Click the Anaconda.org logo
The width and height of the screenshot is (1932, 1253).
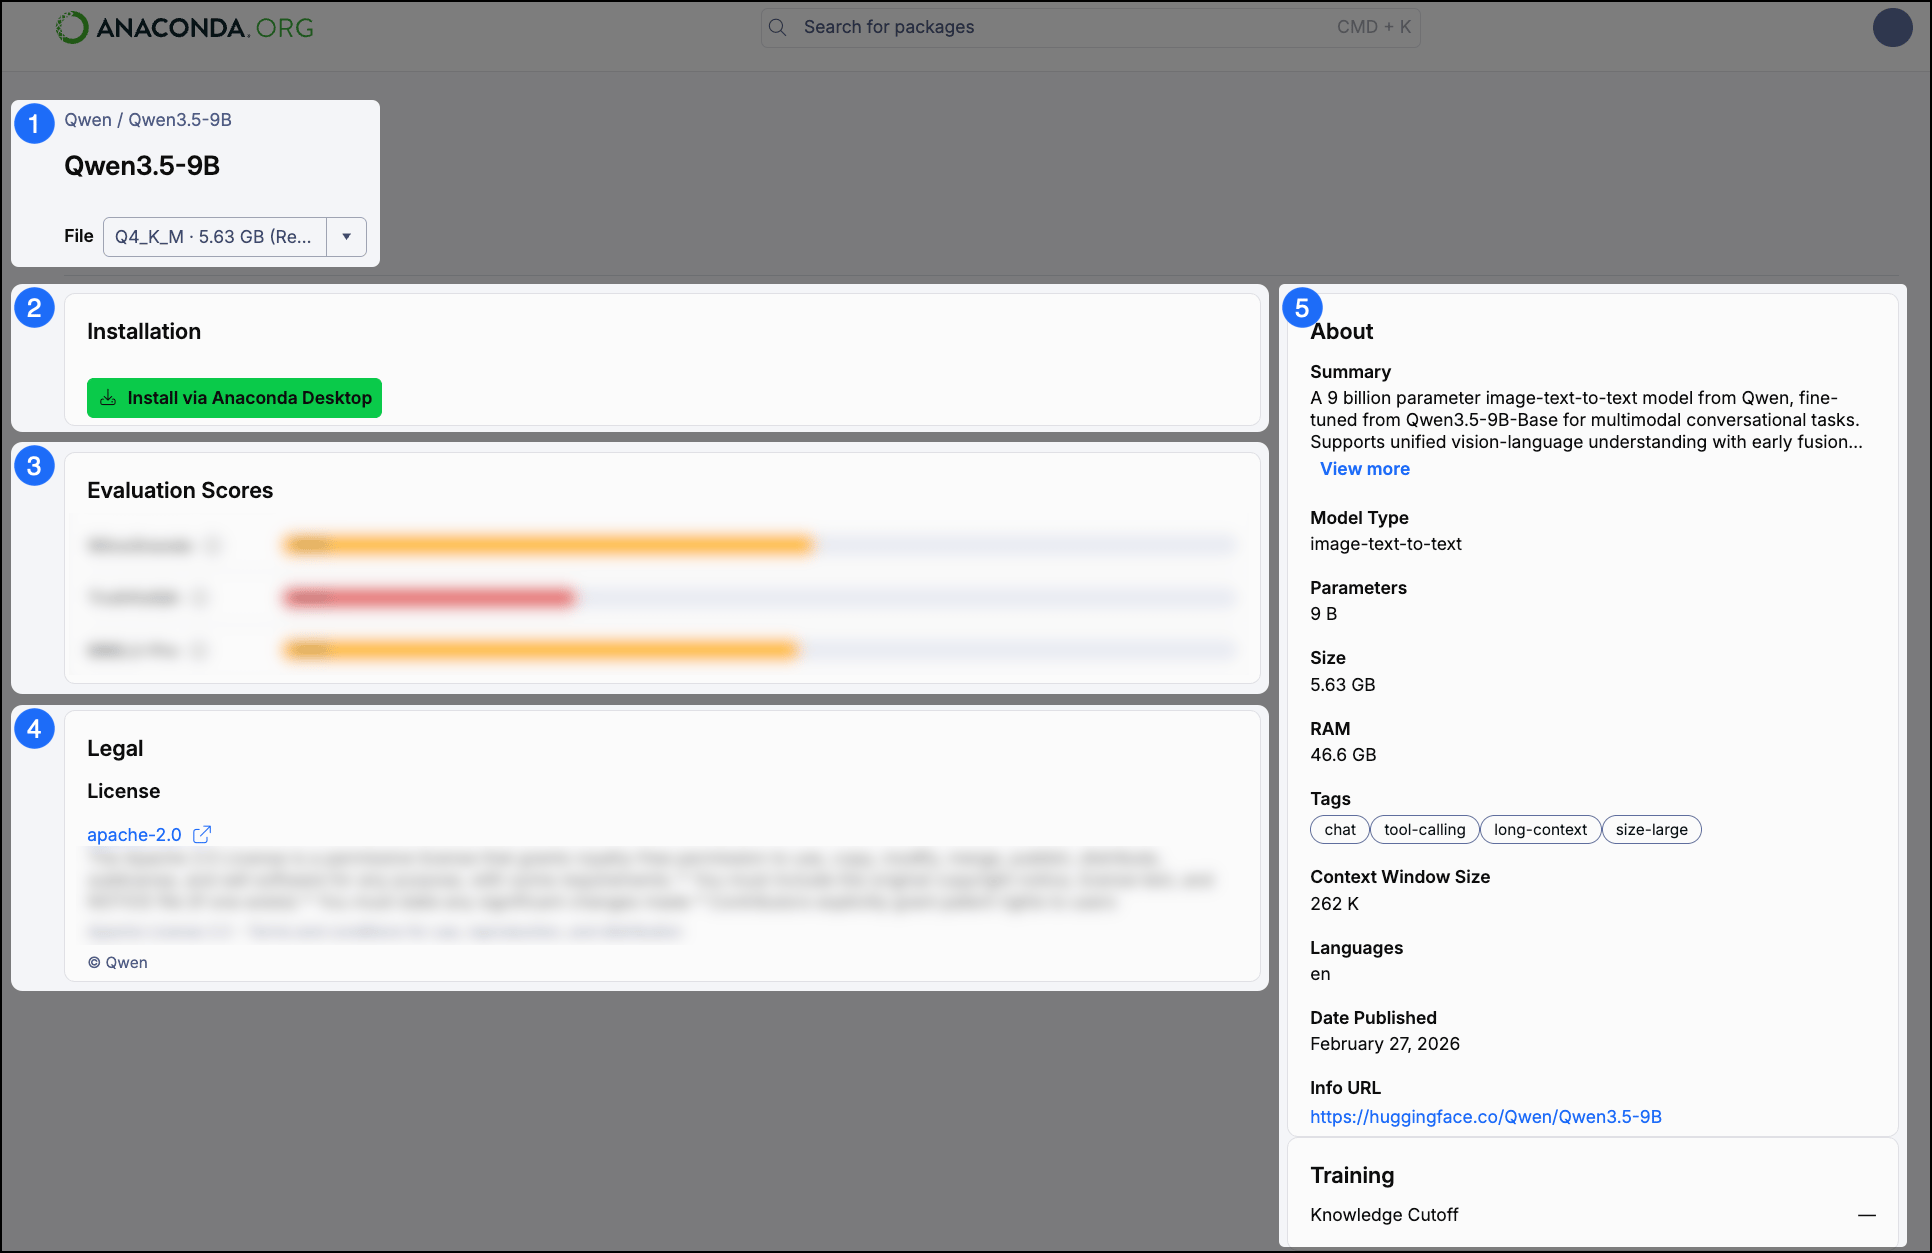pos(185,27)
